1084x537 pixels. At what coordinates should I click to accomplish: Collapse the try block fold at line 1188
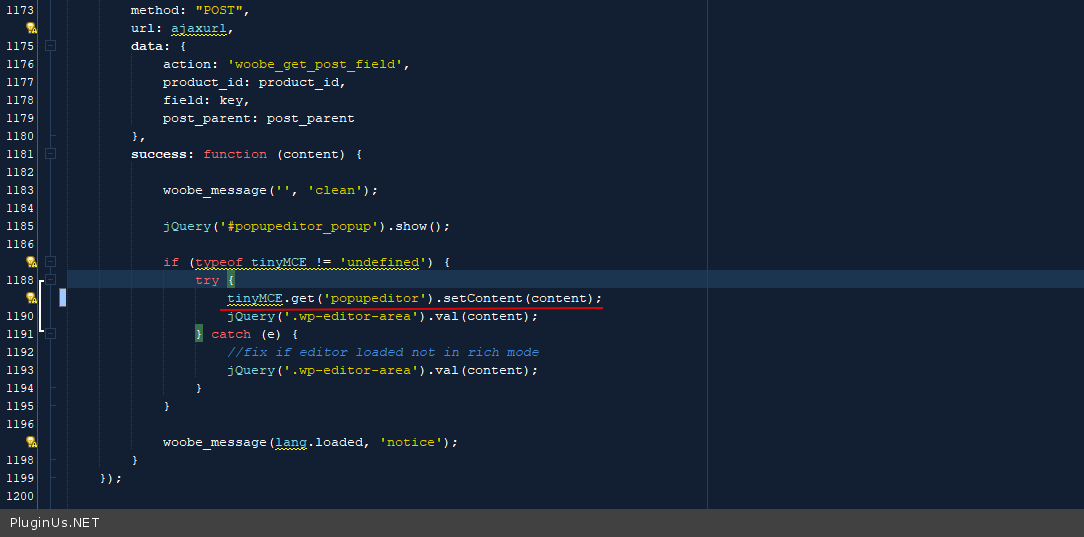[x=50, y=280]
